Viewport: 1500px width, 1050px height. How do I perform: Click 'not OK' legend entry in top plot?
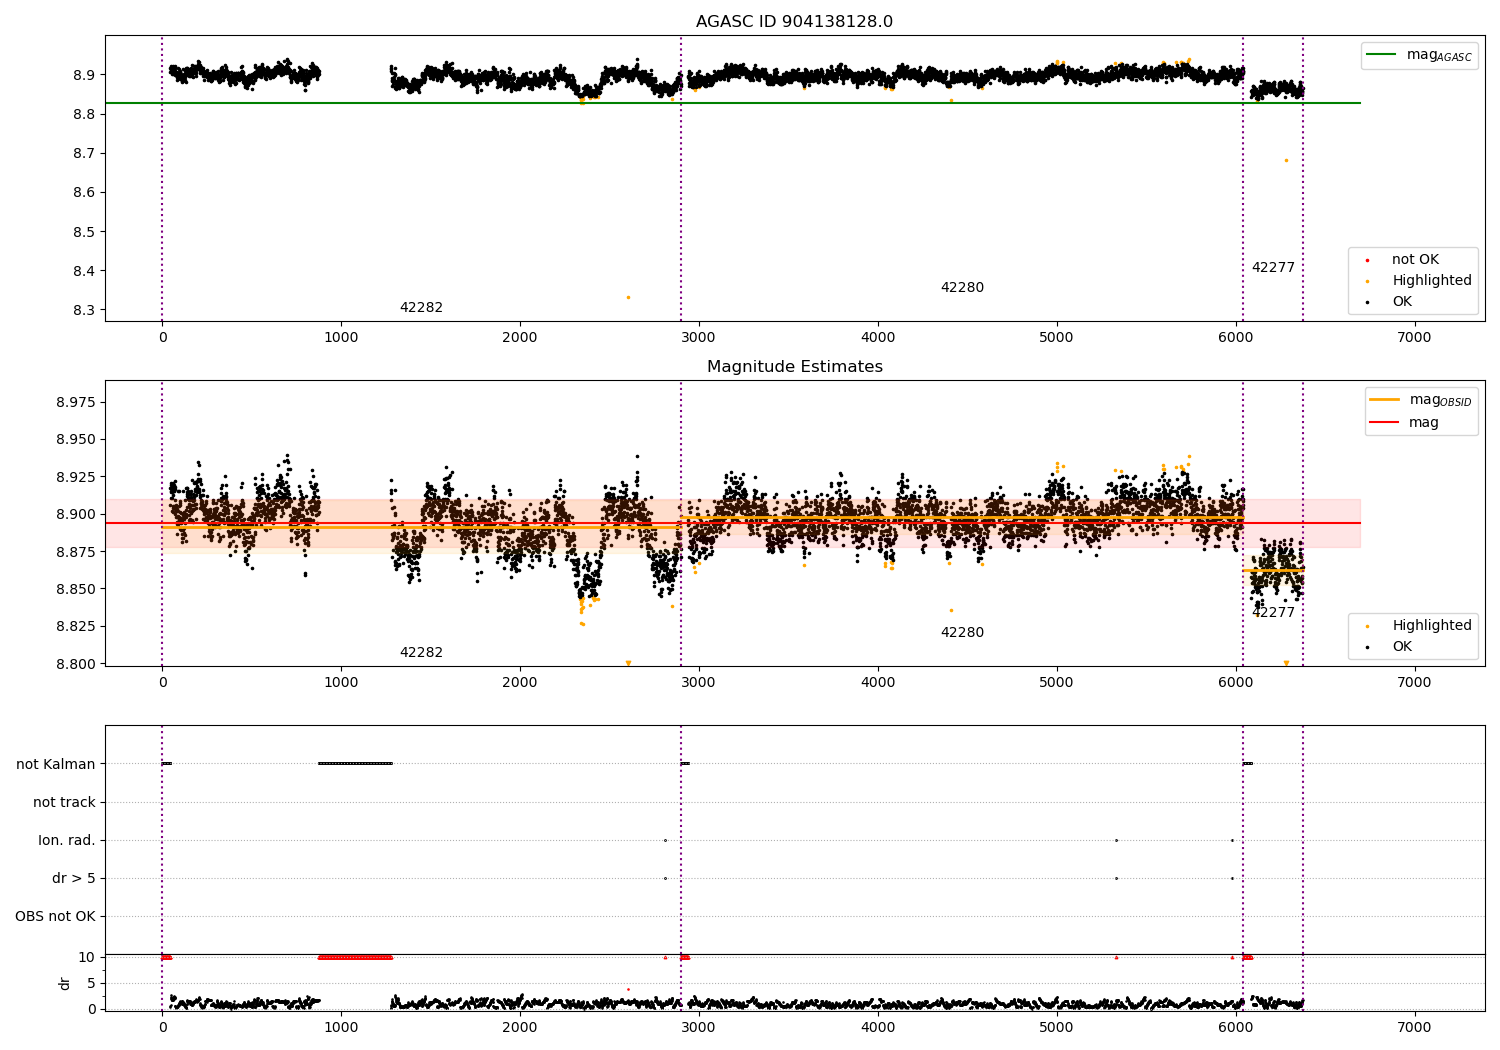pyautogui.click(x=1415, y=259)
